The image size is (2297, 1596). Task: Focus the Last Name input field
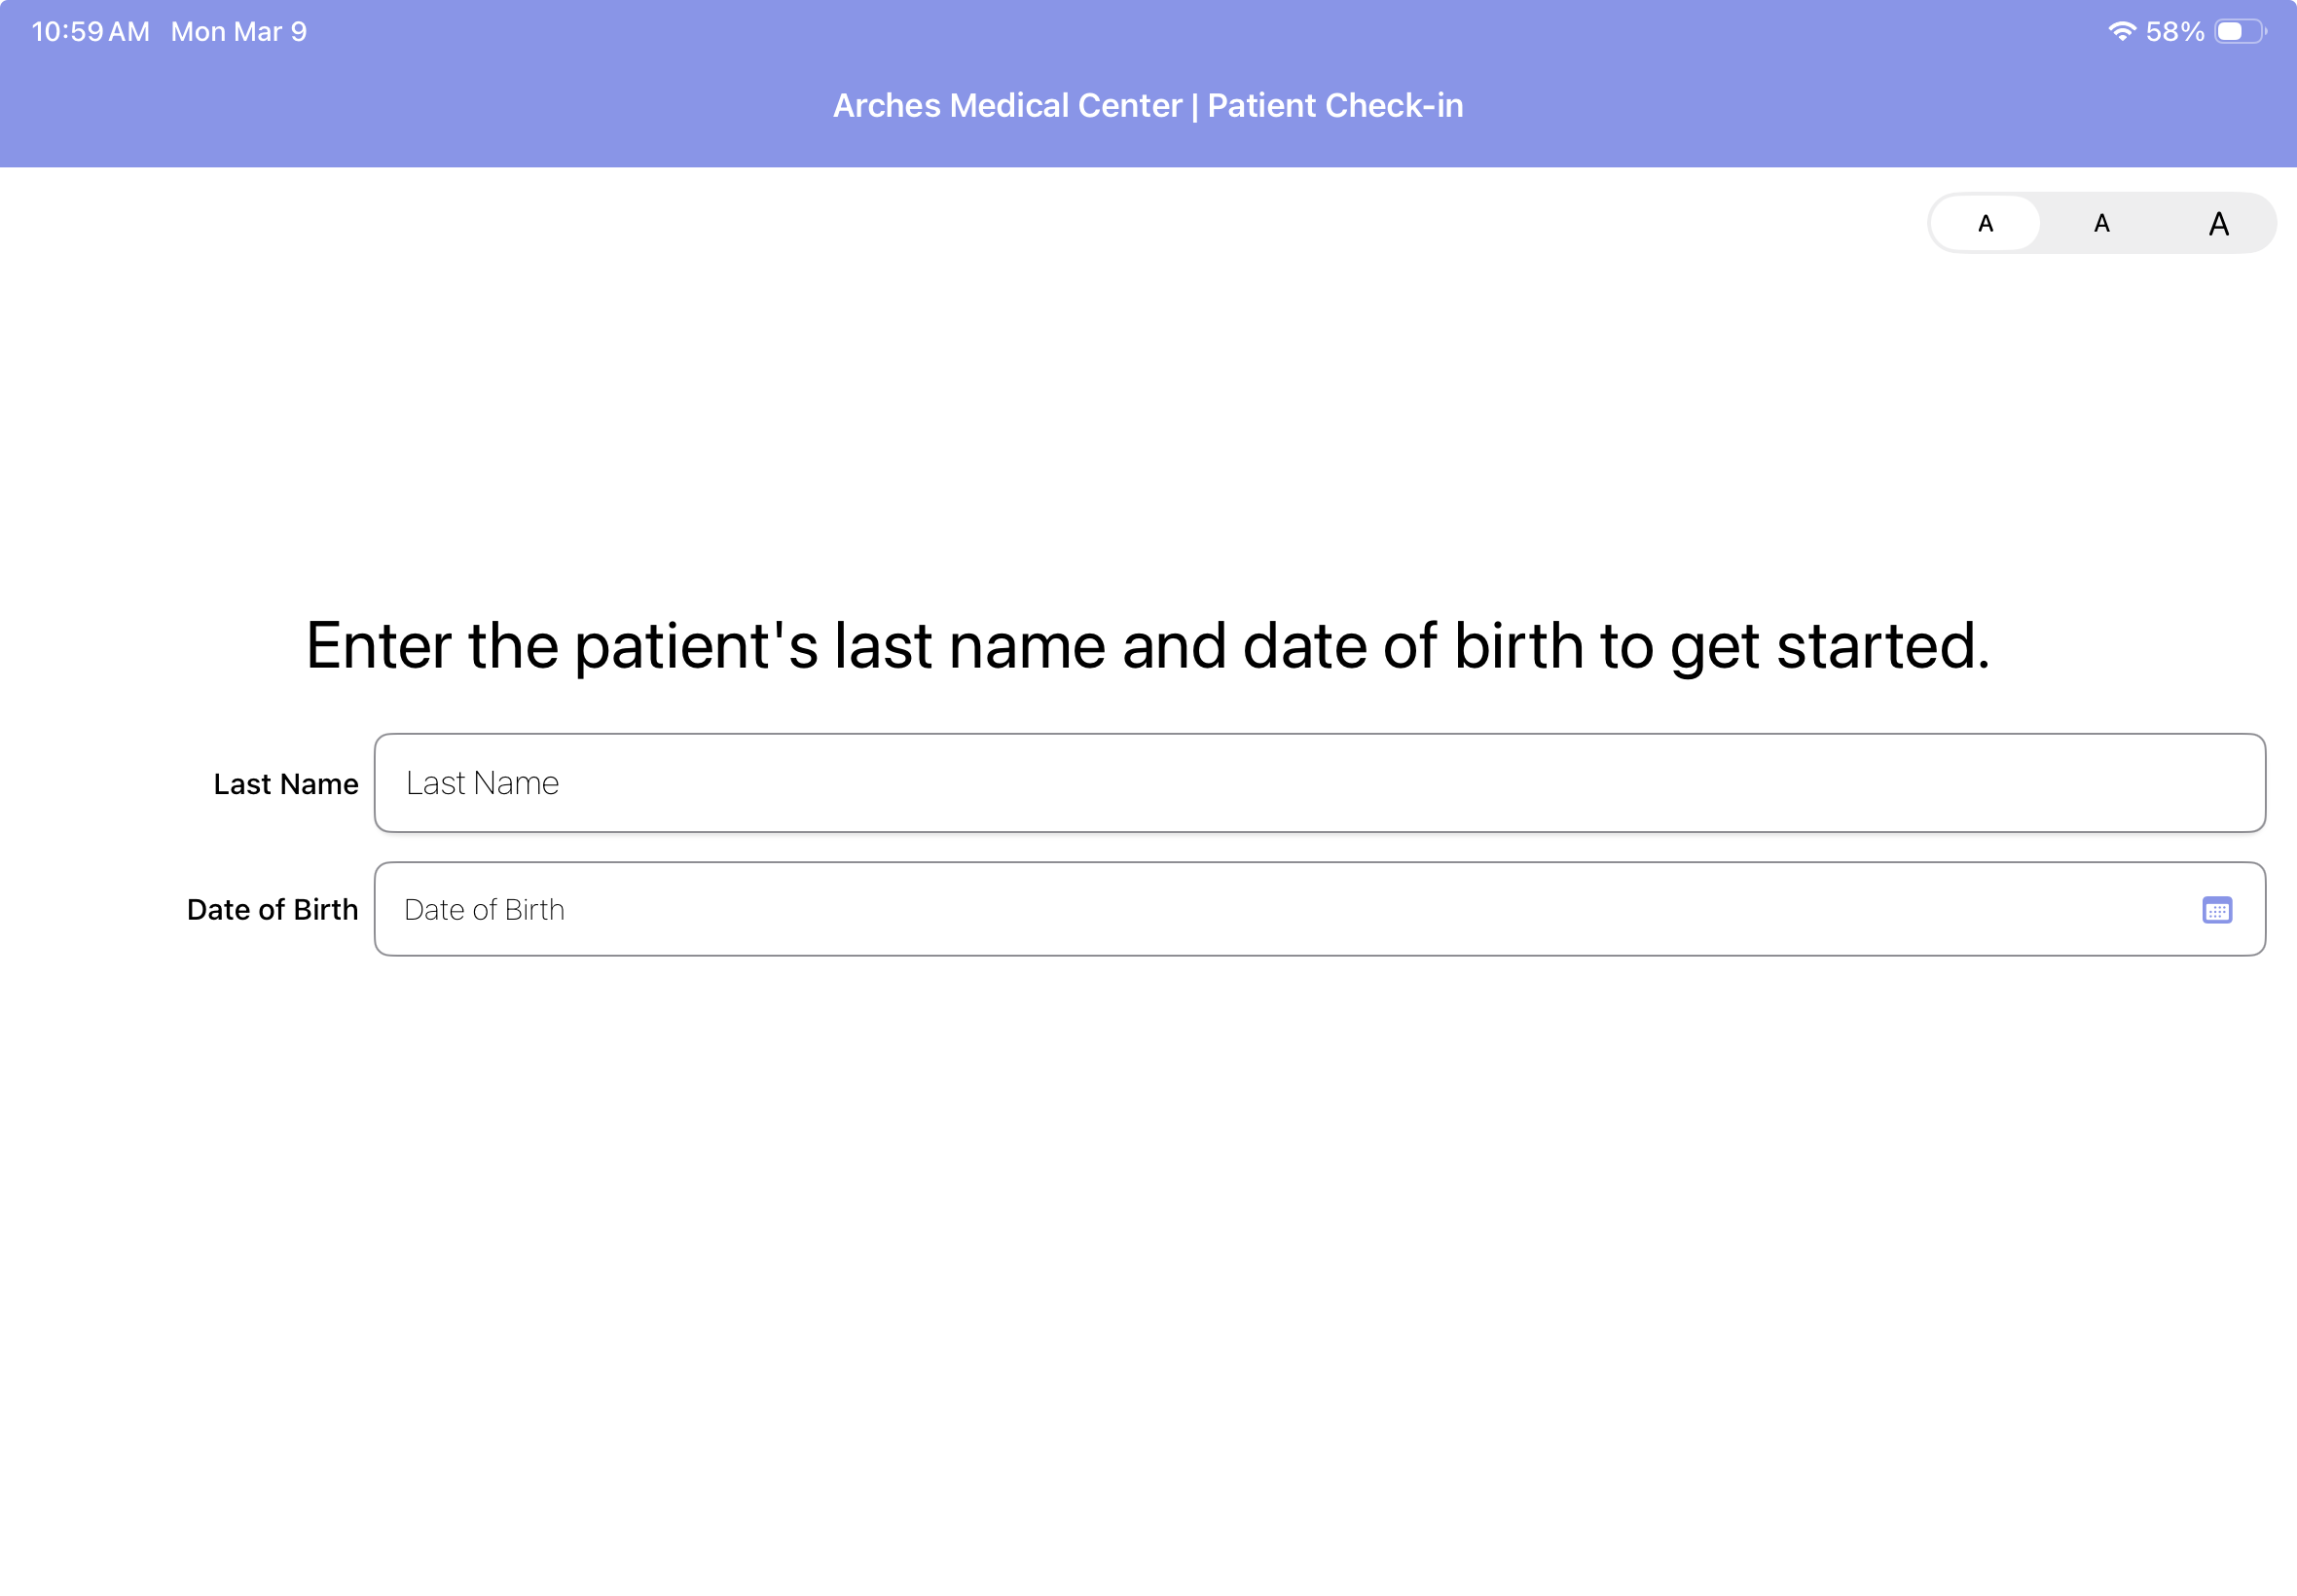click(1318, 783)
